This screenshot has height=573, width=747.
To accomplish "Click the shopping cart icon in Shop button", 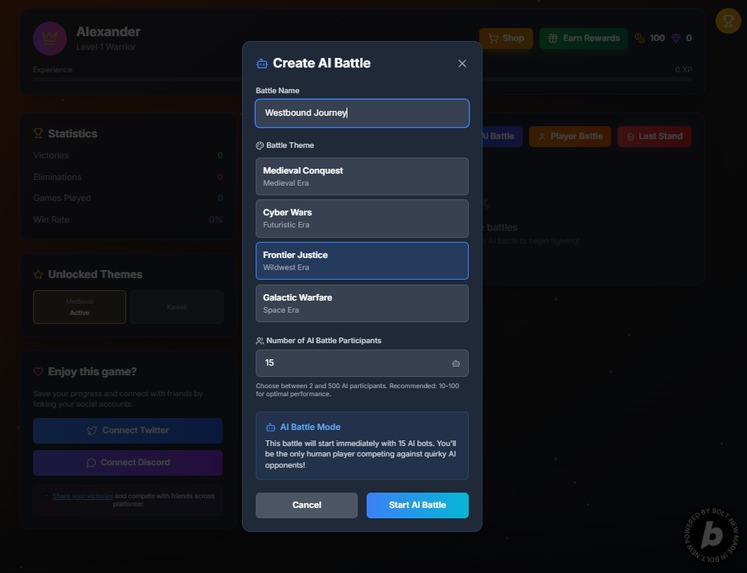I will 494,38.
